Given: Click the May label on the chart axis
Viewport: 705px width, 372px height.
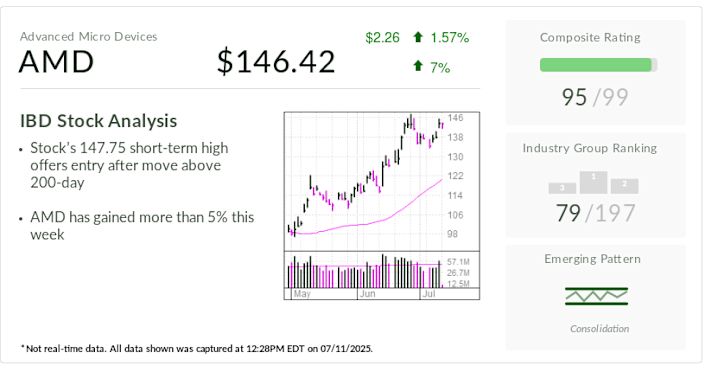Looking at the screenshot, I should 302,294.
